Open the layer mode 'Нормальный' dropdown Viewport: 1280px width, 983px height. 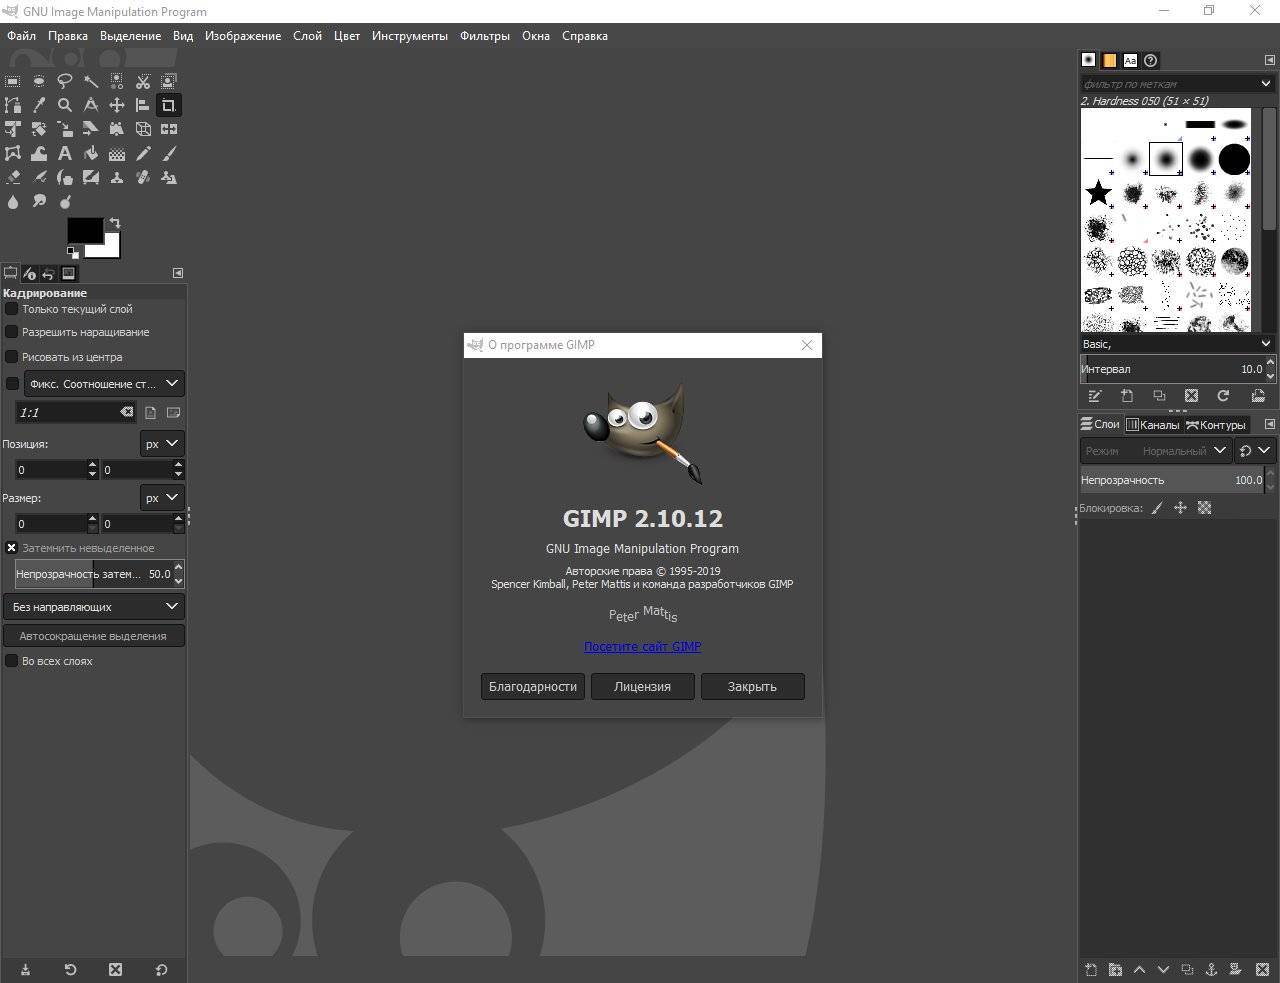1155,451
